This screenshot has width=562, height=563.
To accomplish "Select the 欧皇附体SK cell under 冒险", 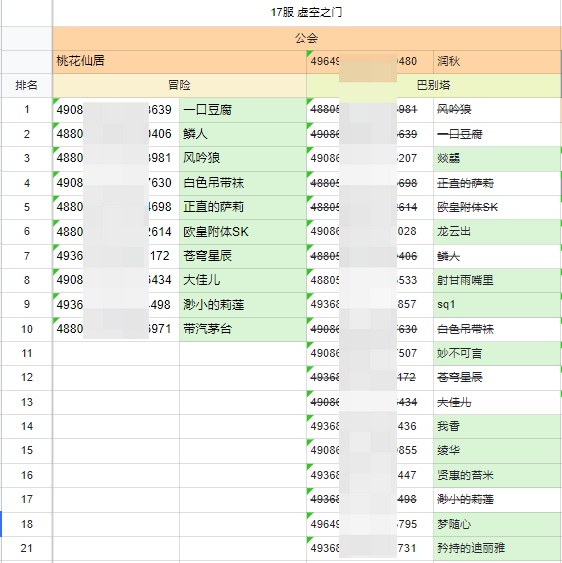I will 243,232.
